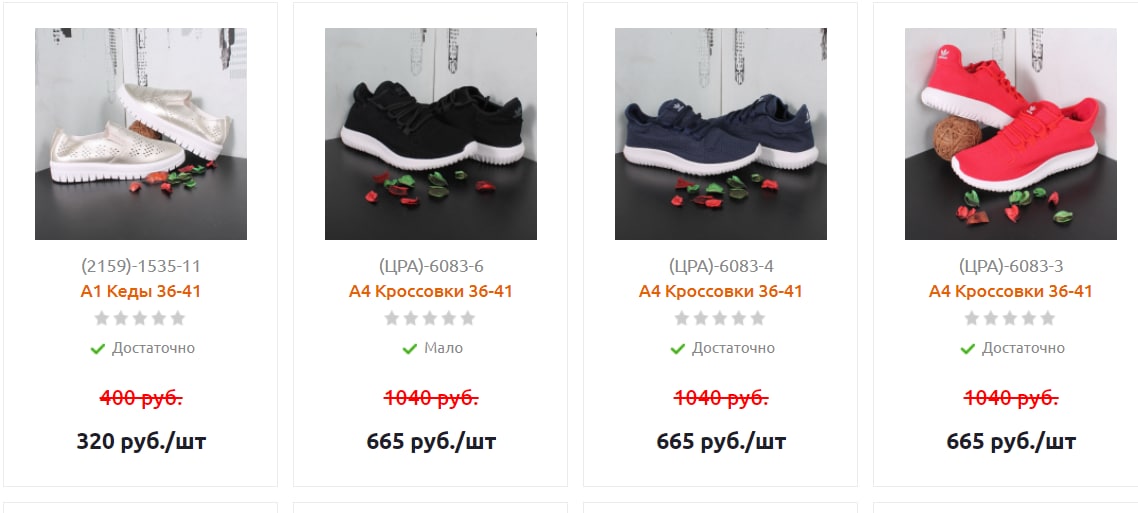
Task: Give the black sneakers a one-star rating
Action: coord(392,318)
